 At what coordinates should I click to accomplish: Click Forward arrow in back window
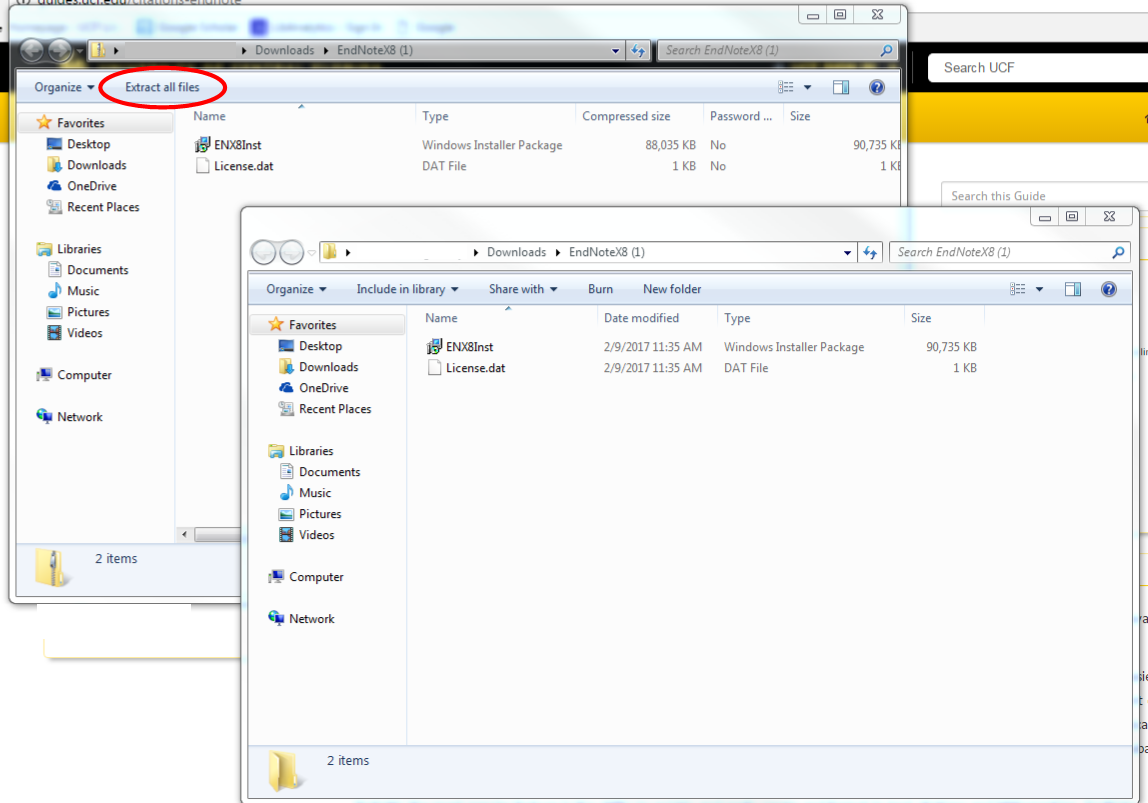(x=60, y=51)
